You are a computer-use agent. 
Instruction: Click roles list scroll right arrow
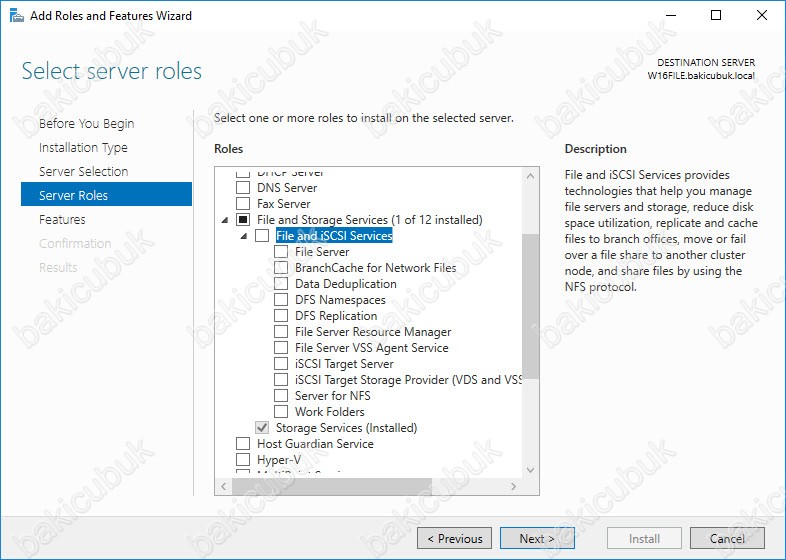513,486
